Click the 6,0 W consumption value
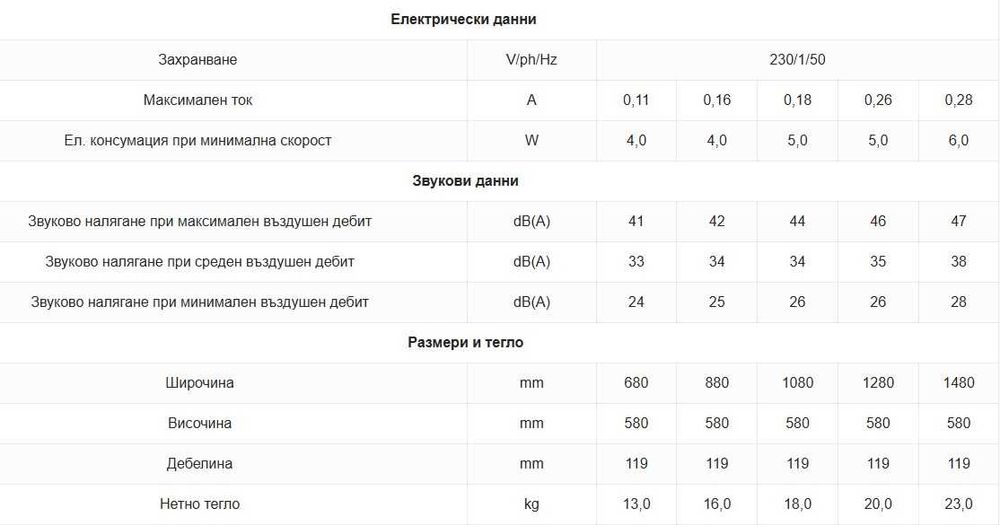The width and height of the screenshot is (1000, 525). click(958, 141)
